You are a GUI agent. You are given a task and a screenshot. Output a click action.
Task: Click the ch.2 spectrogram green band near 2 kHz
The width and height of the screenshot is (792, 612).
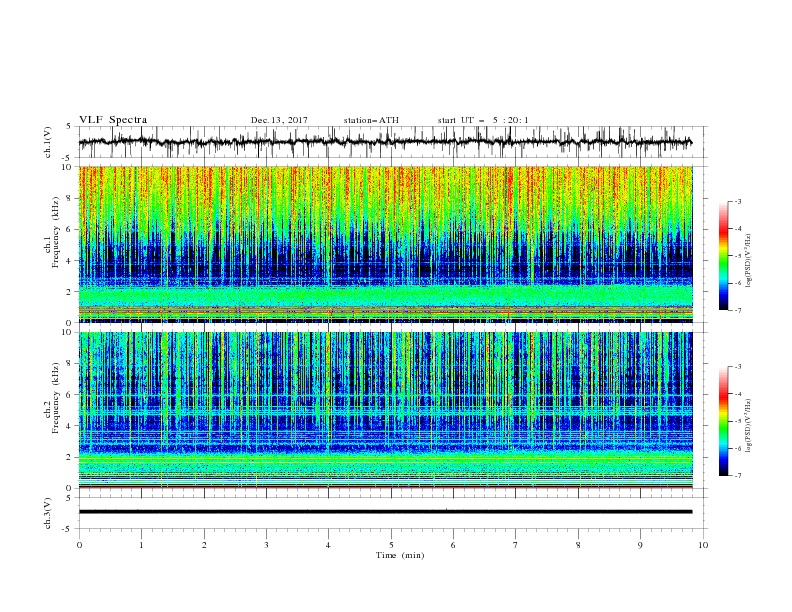tap(386, 461)
